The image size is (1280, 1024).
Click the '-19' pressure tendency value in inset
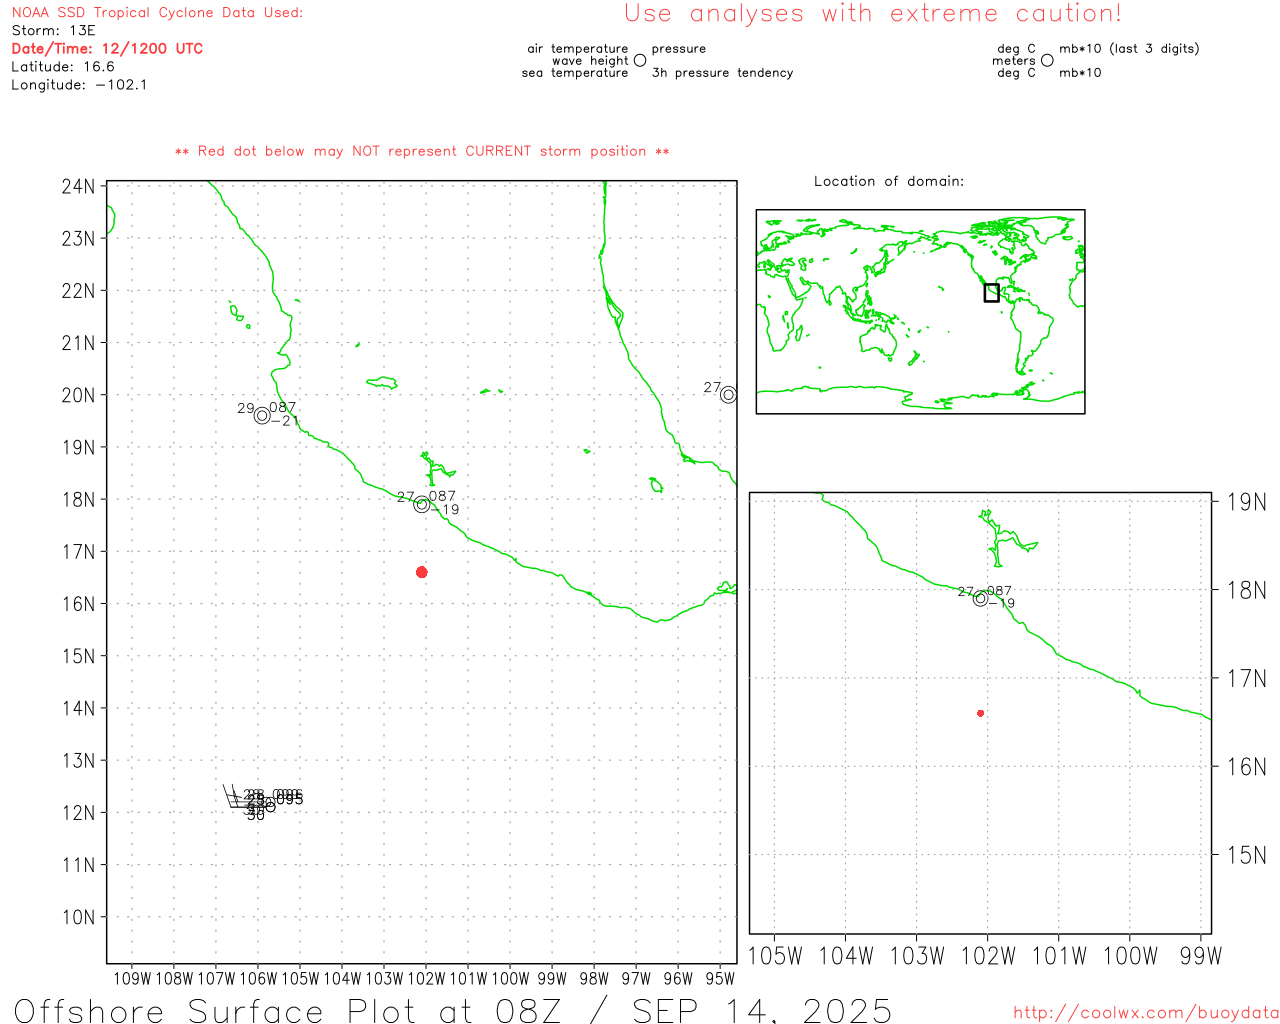(1002, 604)
